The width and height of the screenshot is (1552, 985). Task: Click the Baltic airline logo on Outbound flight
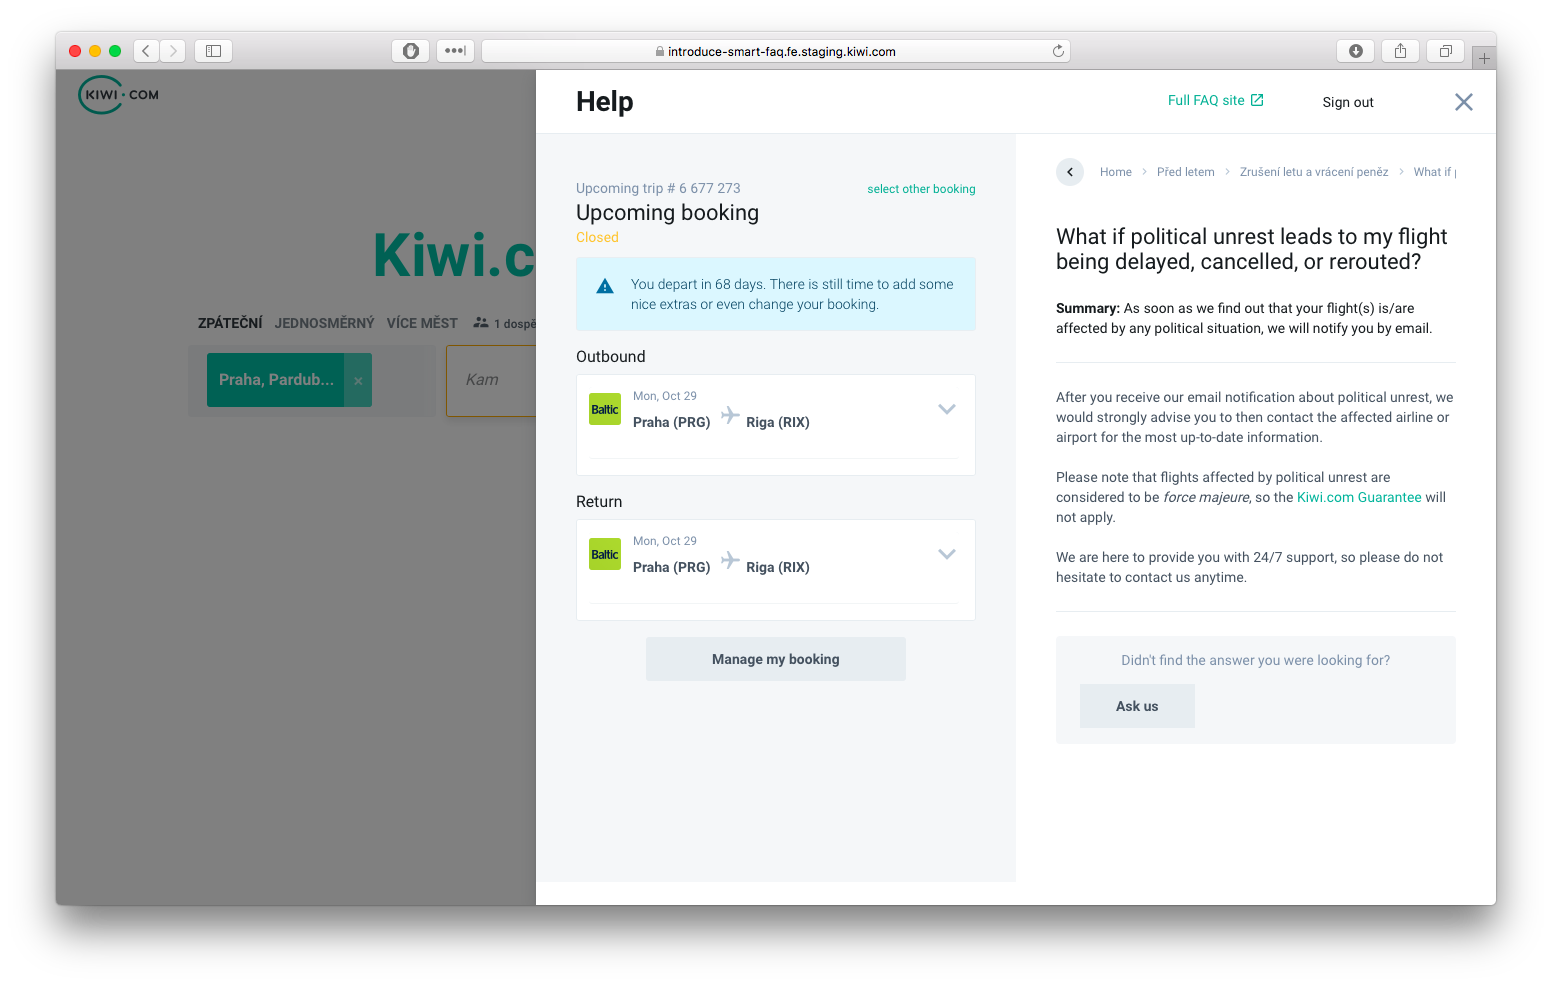click(604, 408)
